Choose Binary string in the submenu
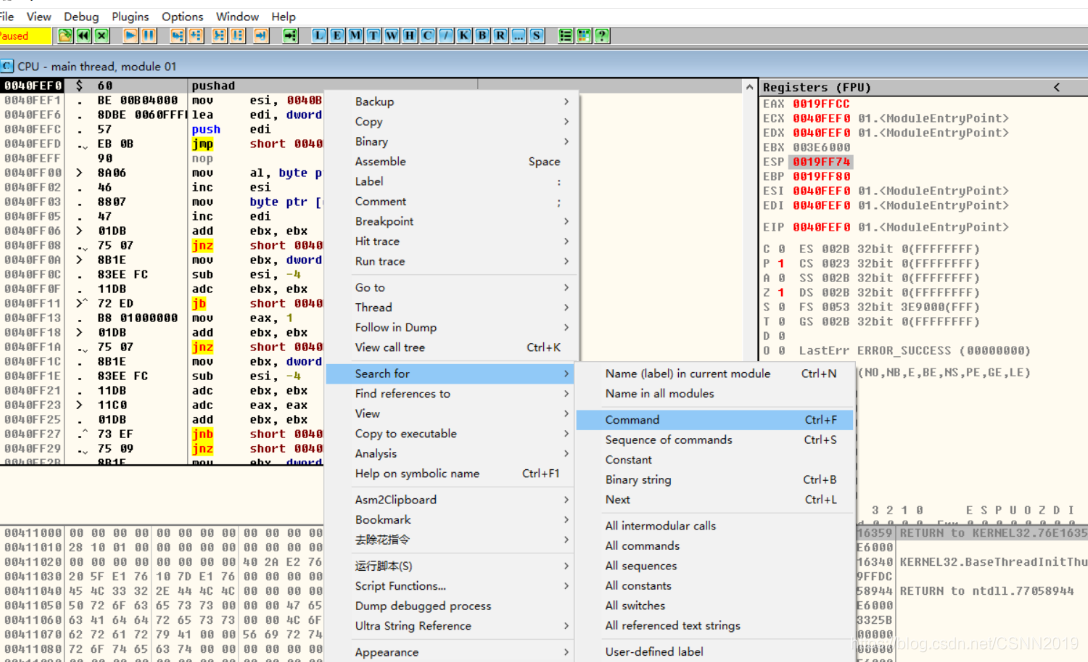The height and width of the screenshot is (662, 1088). pos(715,480)
